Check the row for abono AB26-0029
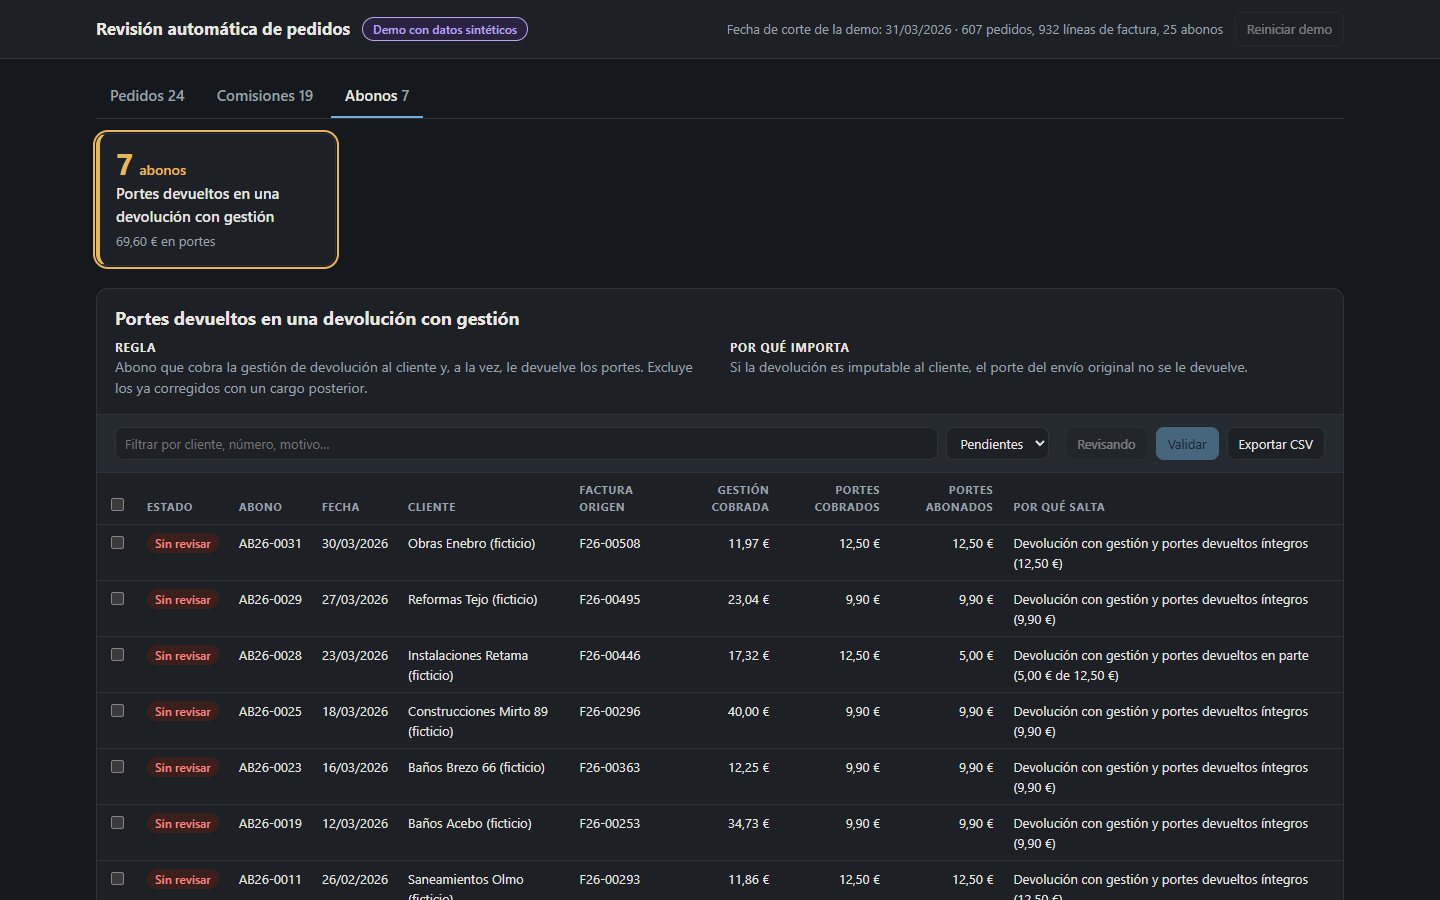The image size is (1440, 900). point(118,599)
